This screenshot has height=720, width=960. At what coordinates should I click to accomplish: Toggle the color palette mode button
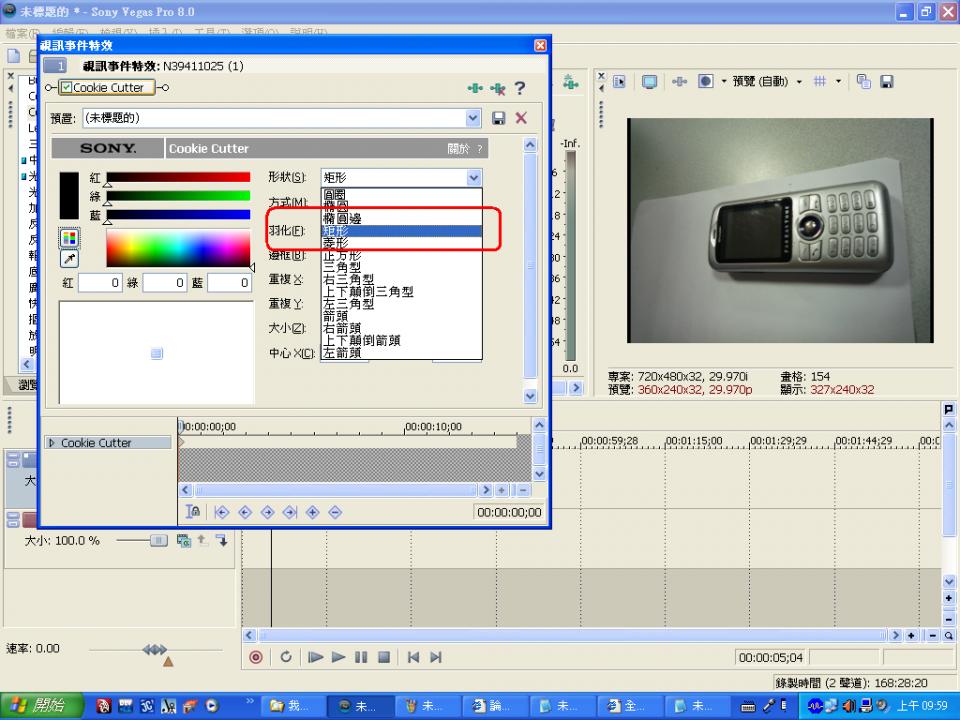69,238
